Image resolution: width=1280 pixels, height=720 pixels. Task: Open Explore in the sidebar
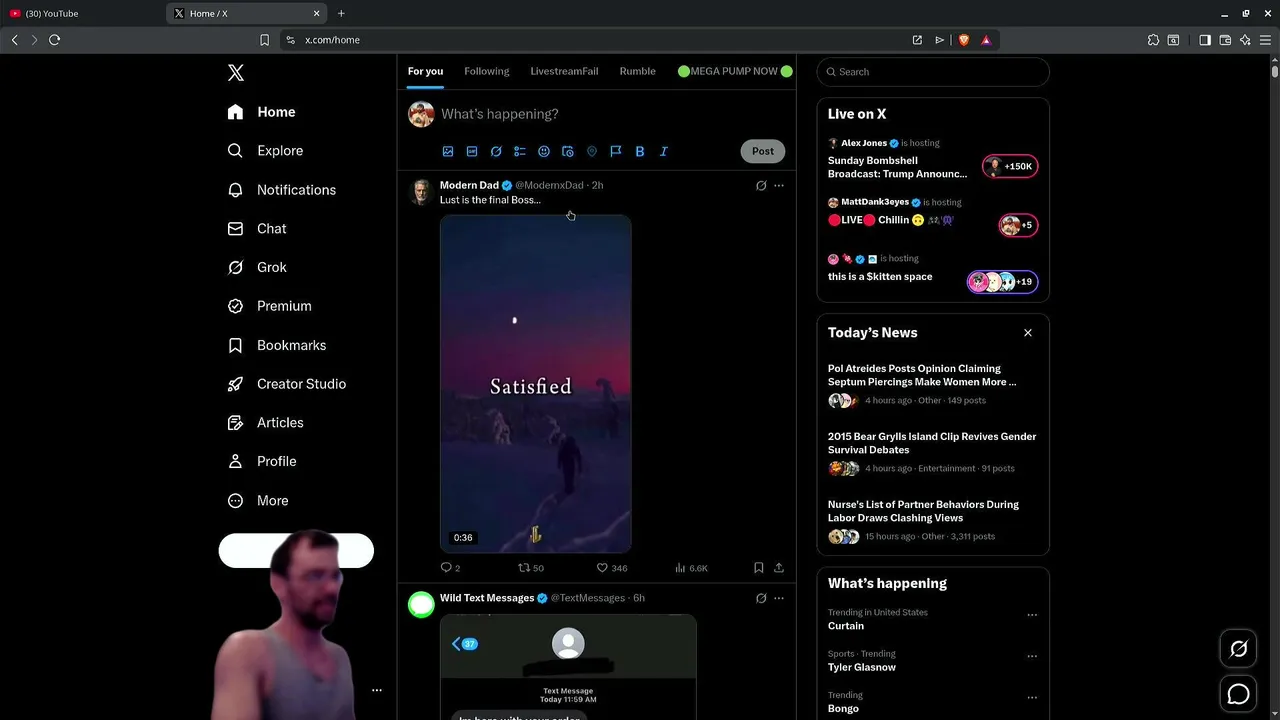[x=265, y=151]
